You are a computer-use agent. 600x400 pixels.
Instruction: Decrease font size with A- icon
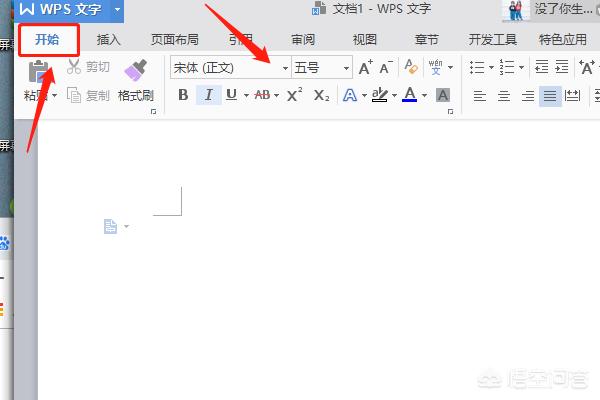coord(386,68)
